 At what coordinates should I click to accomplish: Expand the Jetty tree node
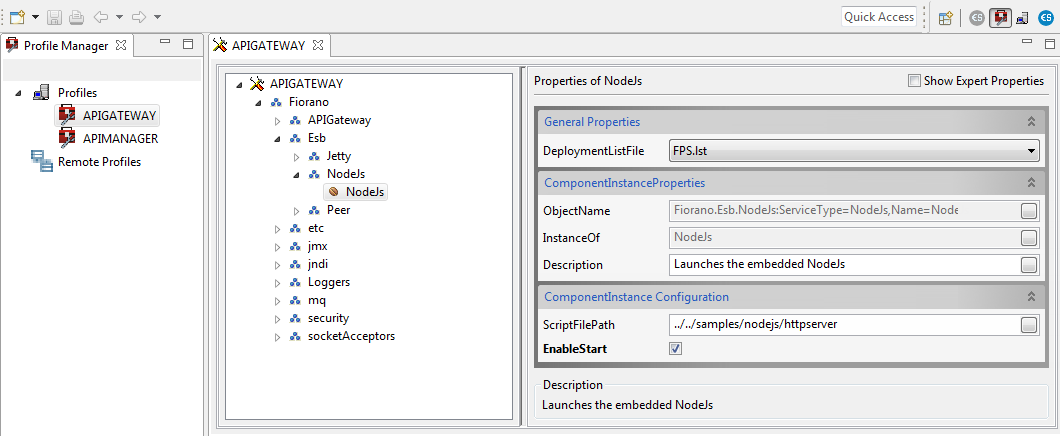pyautogui.click(x=296, y=157)
